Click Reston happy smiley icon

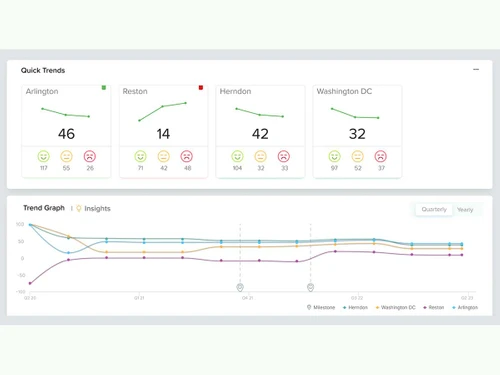click(x=141, y=156)
